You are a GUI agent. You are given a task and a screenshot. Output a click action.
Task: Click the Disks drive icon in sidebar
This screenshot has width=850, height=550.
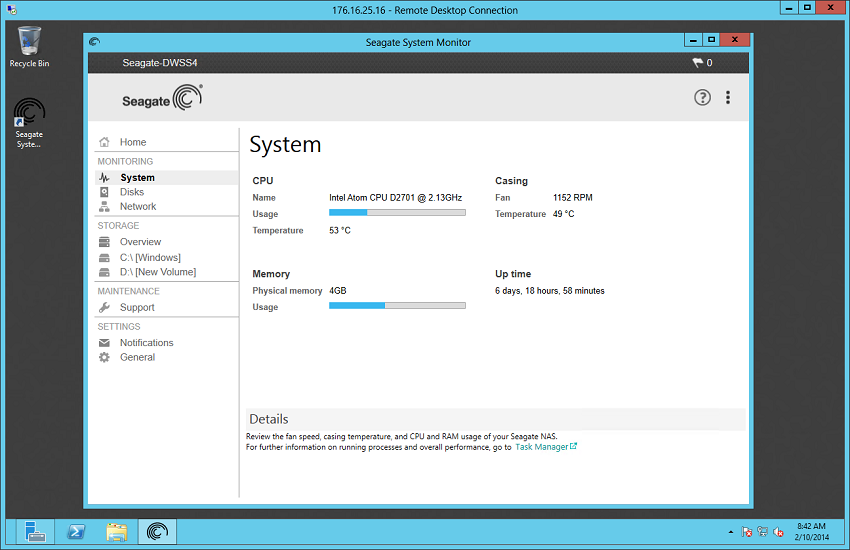point(104,192)
